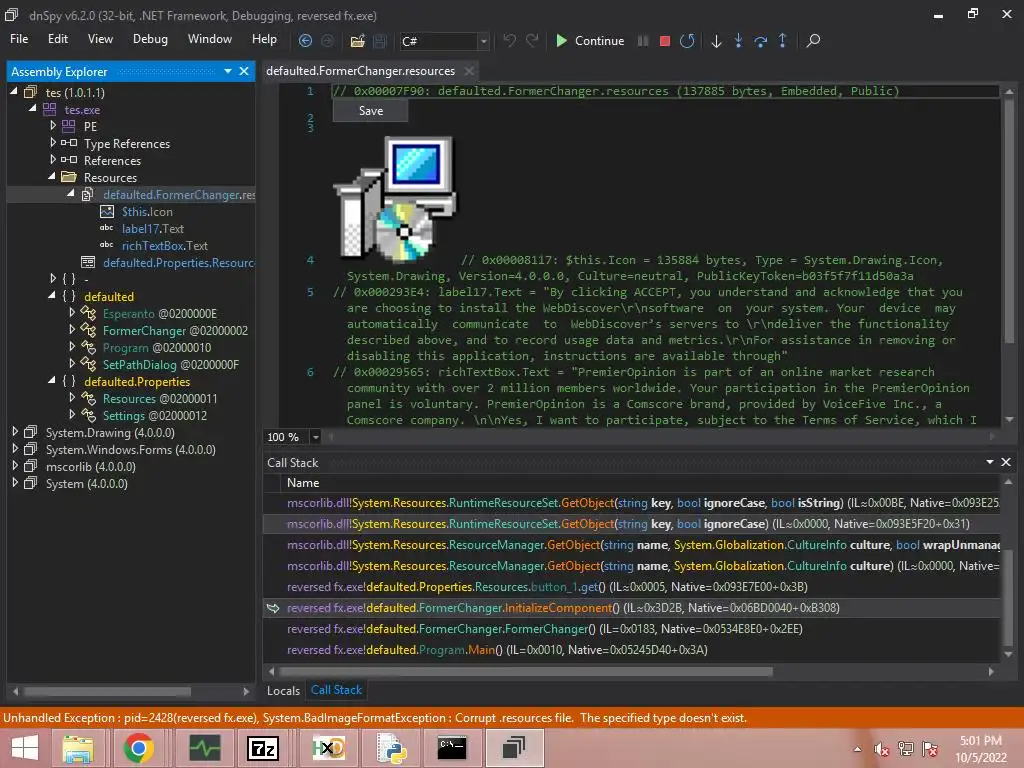This screenshot has width=1024, height=768.
Task: Close the Call Stack panel
Action: point(1006,462)
